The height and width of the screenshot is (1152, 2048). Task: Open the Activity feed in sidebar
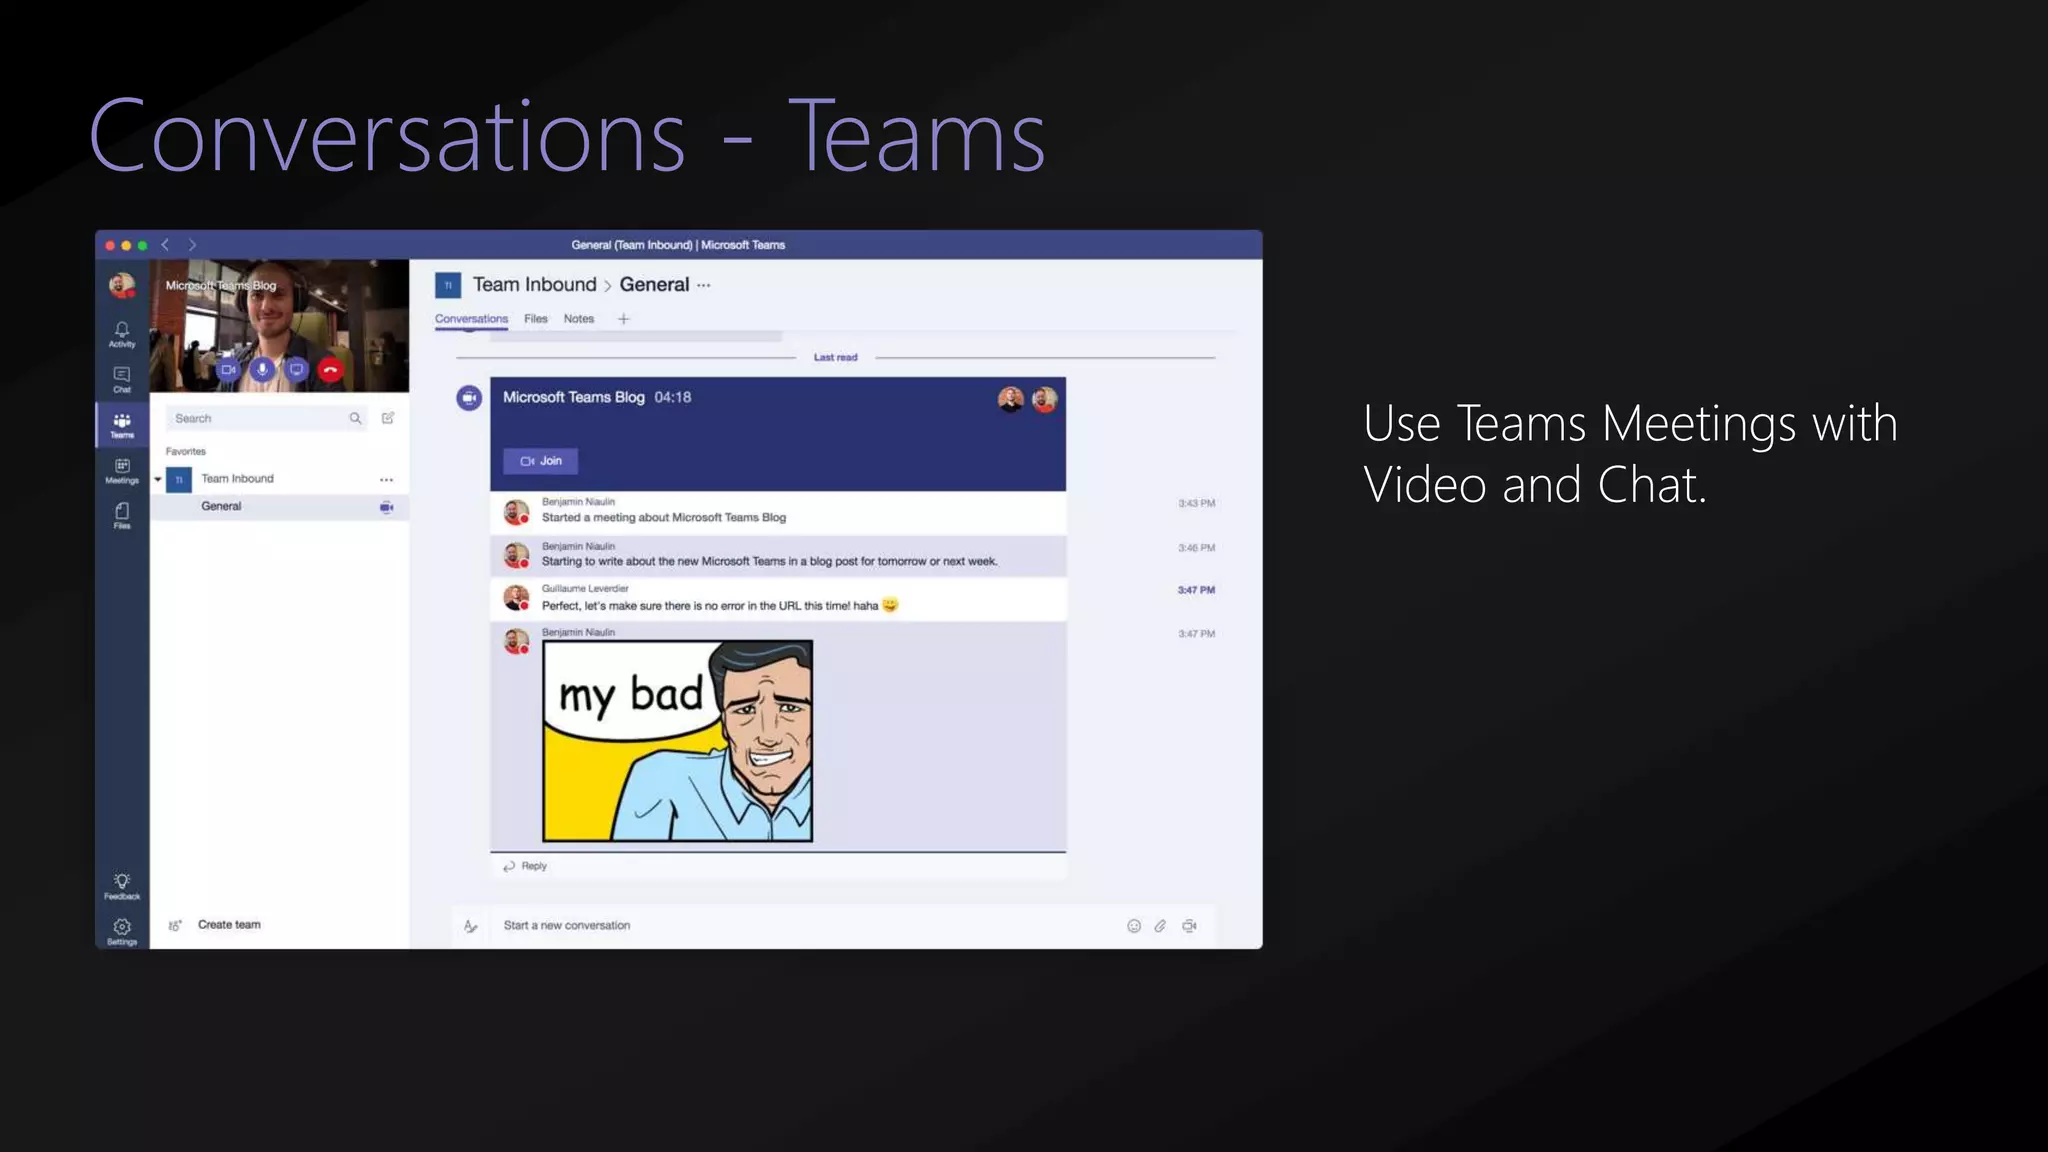(122, 334)
